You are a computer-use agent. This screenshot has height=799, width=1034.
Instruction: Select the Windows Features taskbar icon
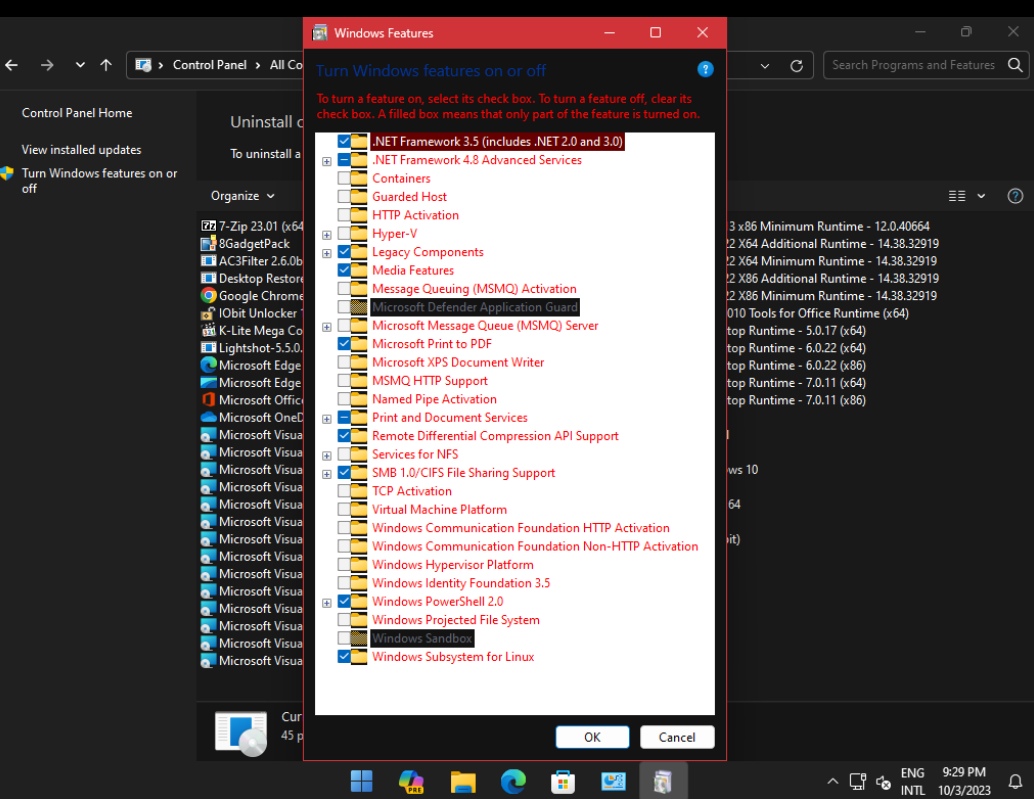coord(663,781)
